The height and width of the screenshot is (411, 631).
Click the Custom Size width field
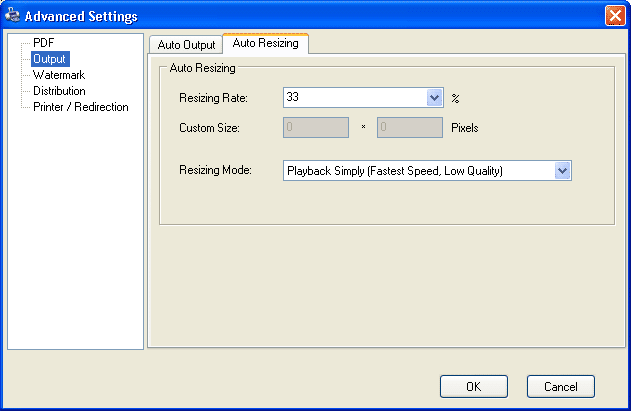316,128
